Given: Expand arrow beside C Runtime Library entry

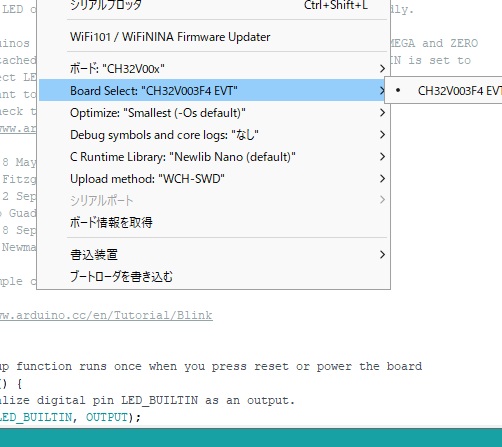Looking at the screenshot, I should pyautogui.click(x=382, y=157).
